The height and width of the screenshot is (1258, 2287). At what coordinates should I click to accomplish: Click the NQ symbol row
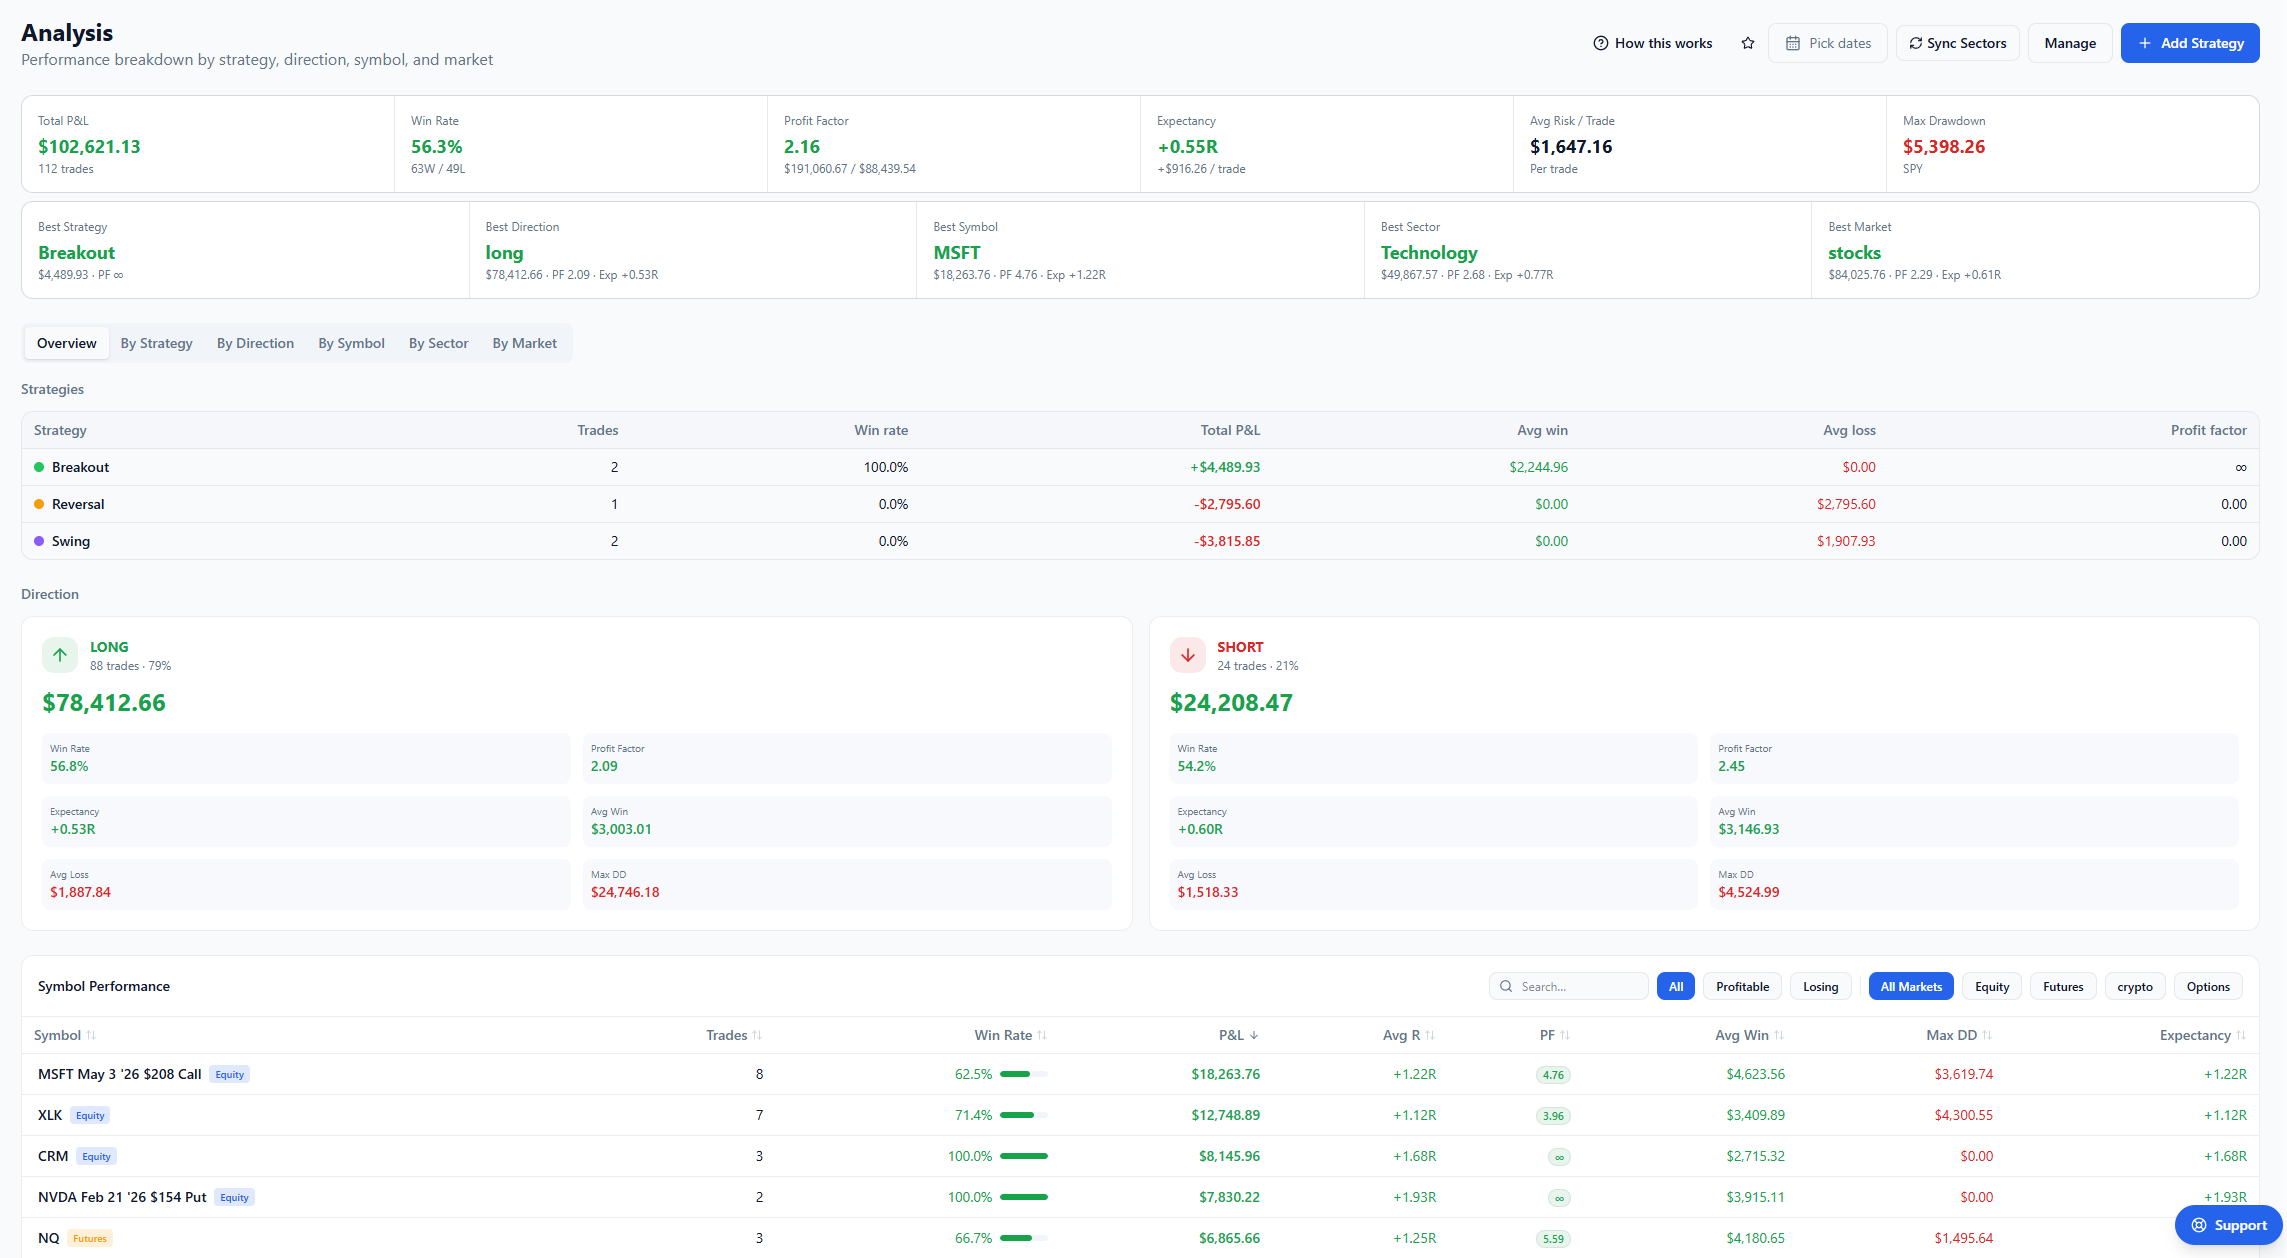pyautogui.click(x=1140, y=1238)
